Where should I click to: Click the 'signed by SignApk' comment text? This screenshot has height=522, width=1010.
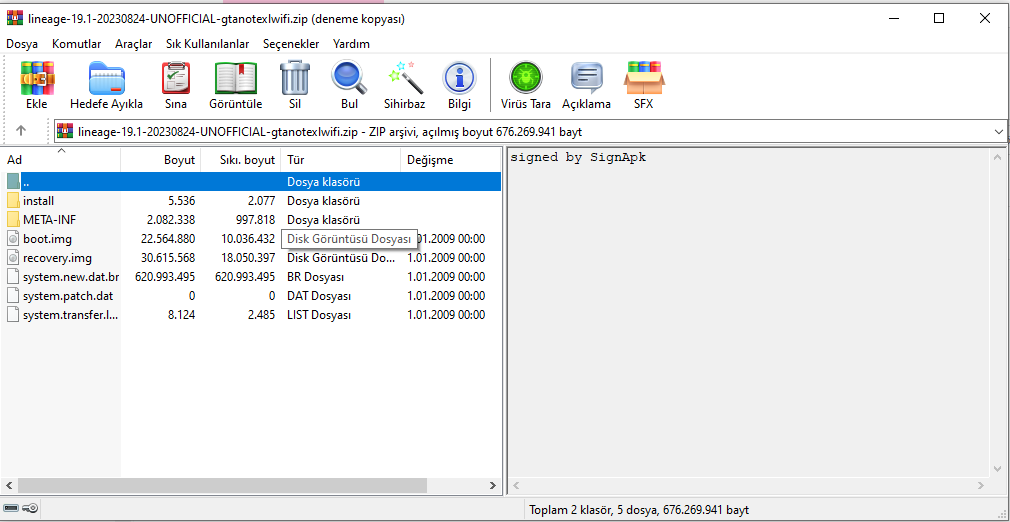coord(578,157)
